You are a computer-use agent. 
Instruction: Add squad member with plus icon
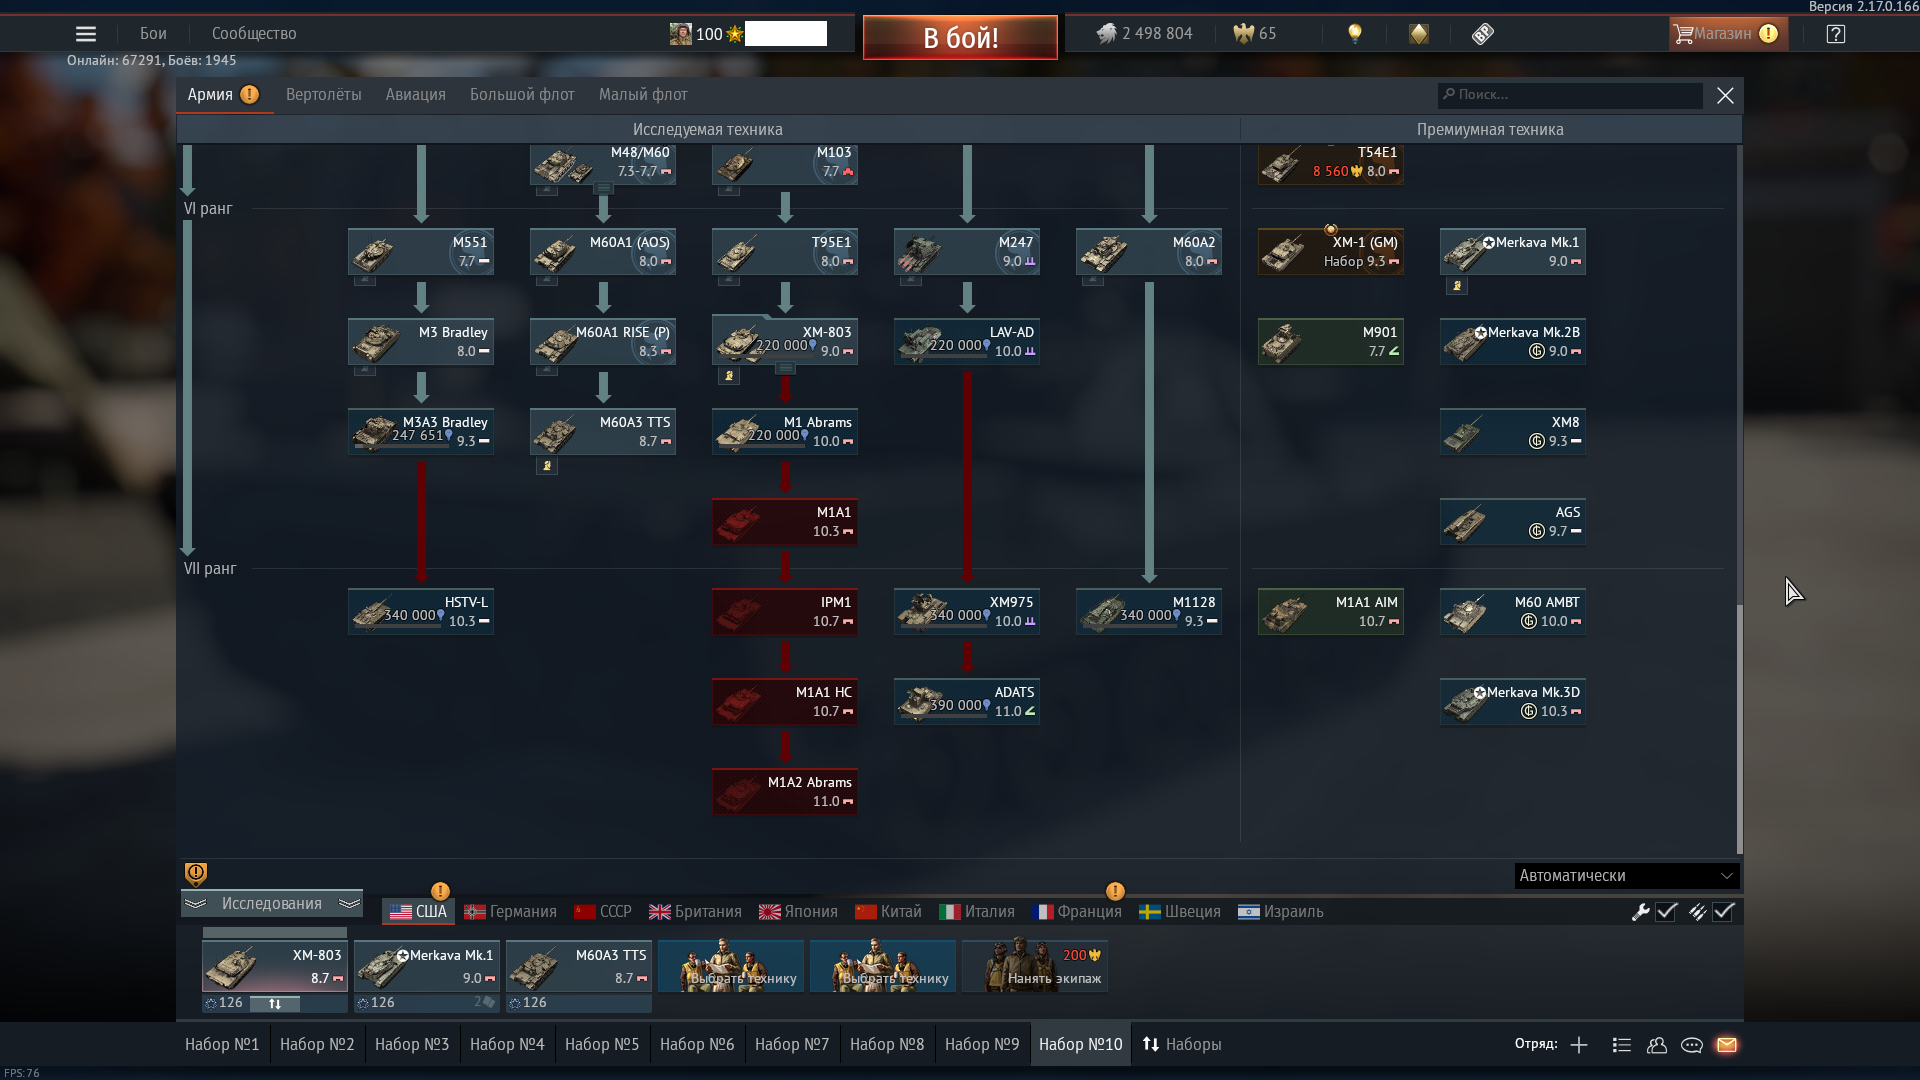pos(1579,1045)
